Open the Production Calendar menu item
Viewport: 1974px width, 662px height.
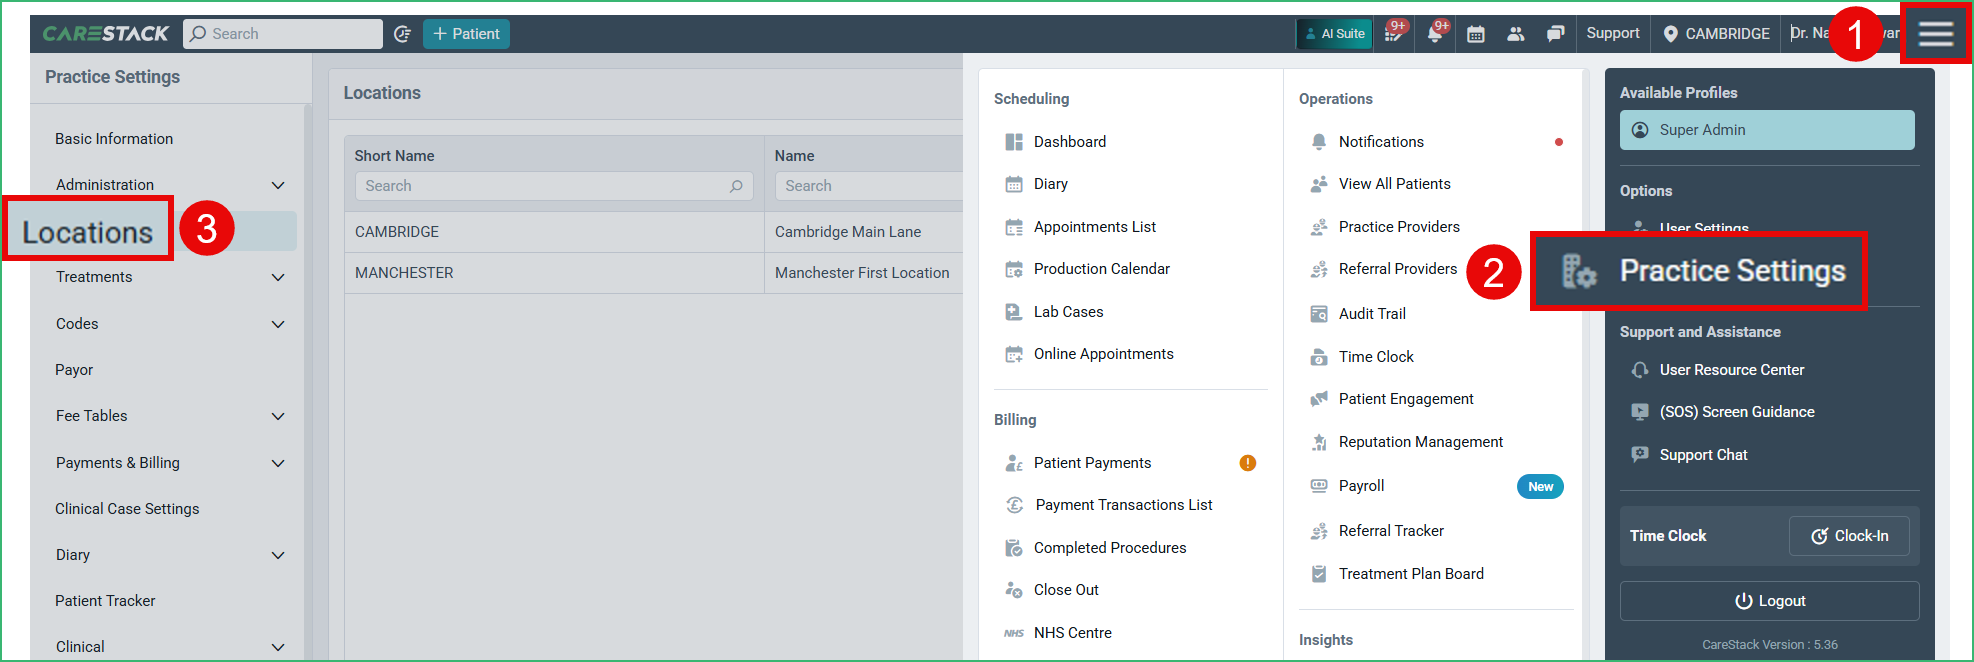(1101, 269)
